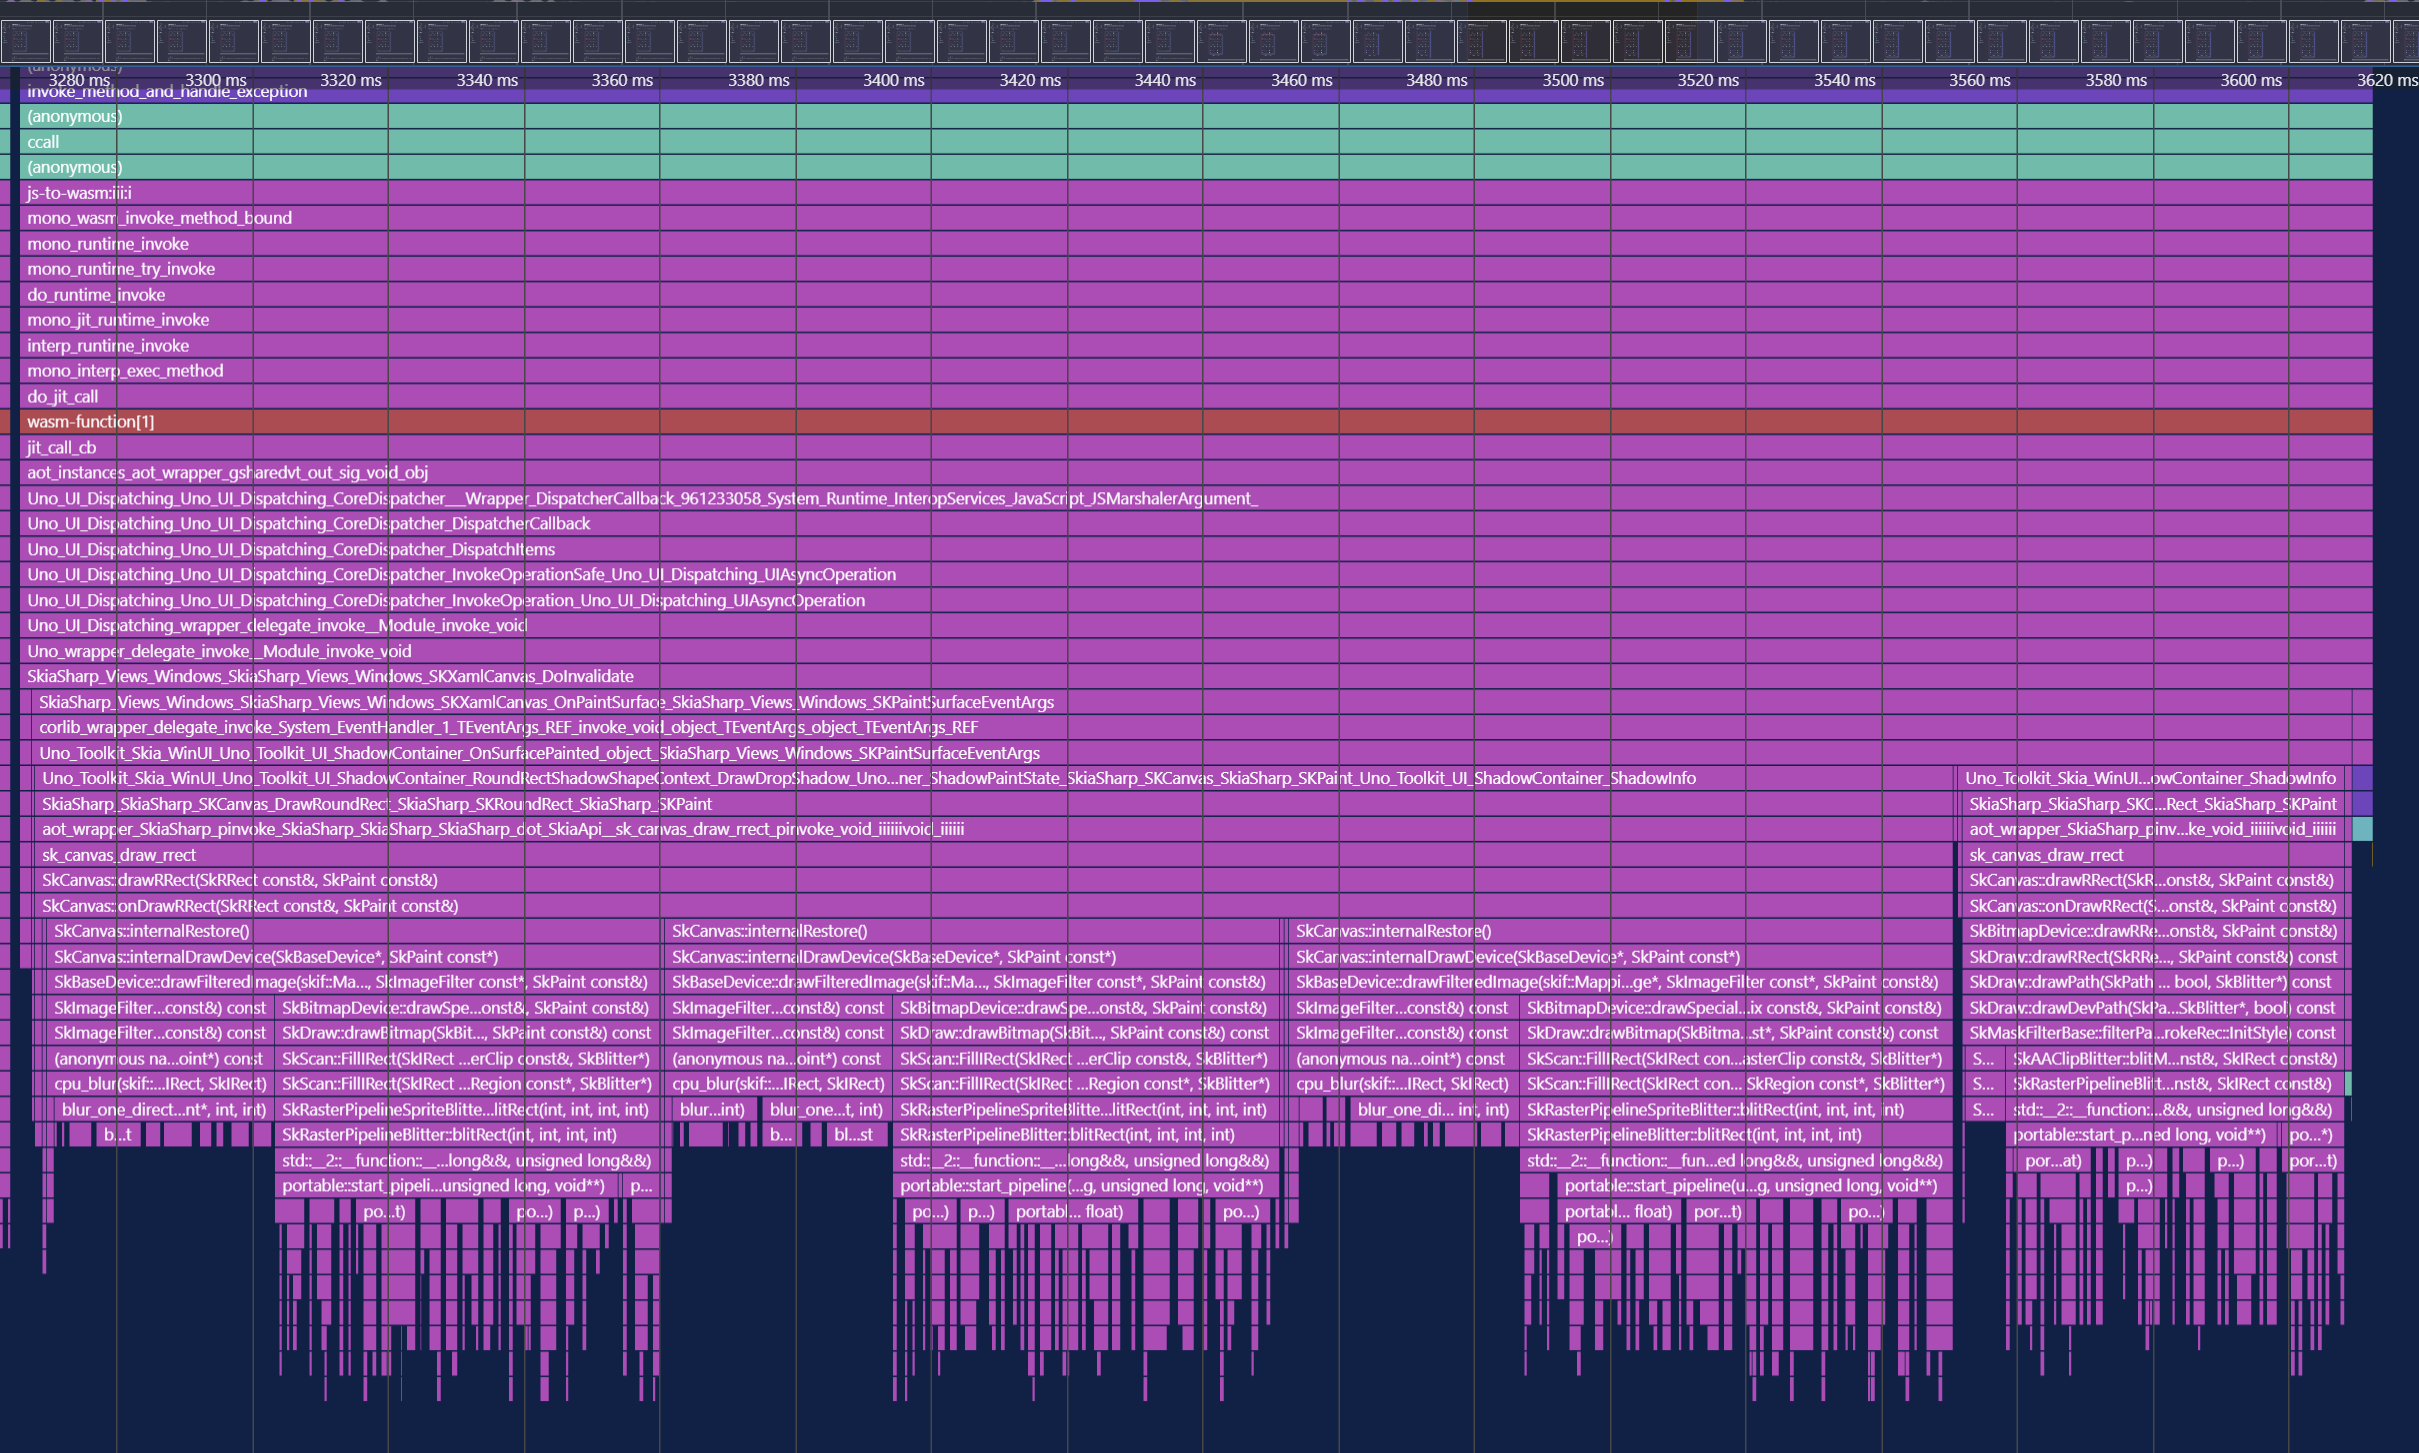Select the SkMaskFilterBase::filterPa... frame
The height and width of the screenshot is (1453, 2419).
2151,1033
